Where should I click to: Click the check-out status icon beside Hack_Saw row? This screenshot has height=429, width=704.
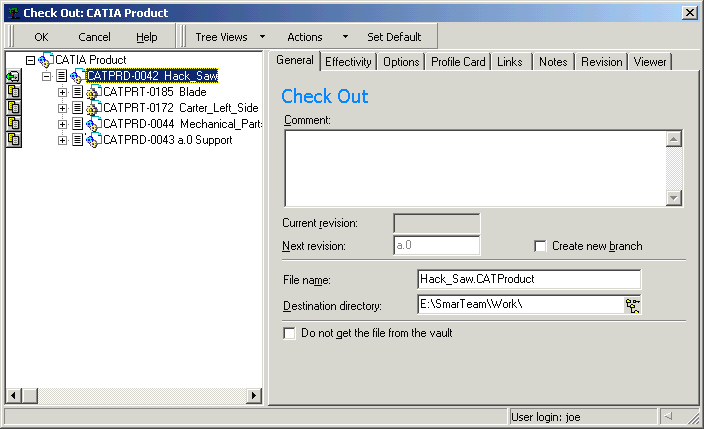[13, 76]
